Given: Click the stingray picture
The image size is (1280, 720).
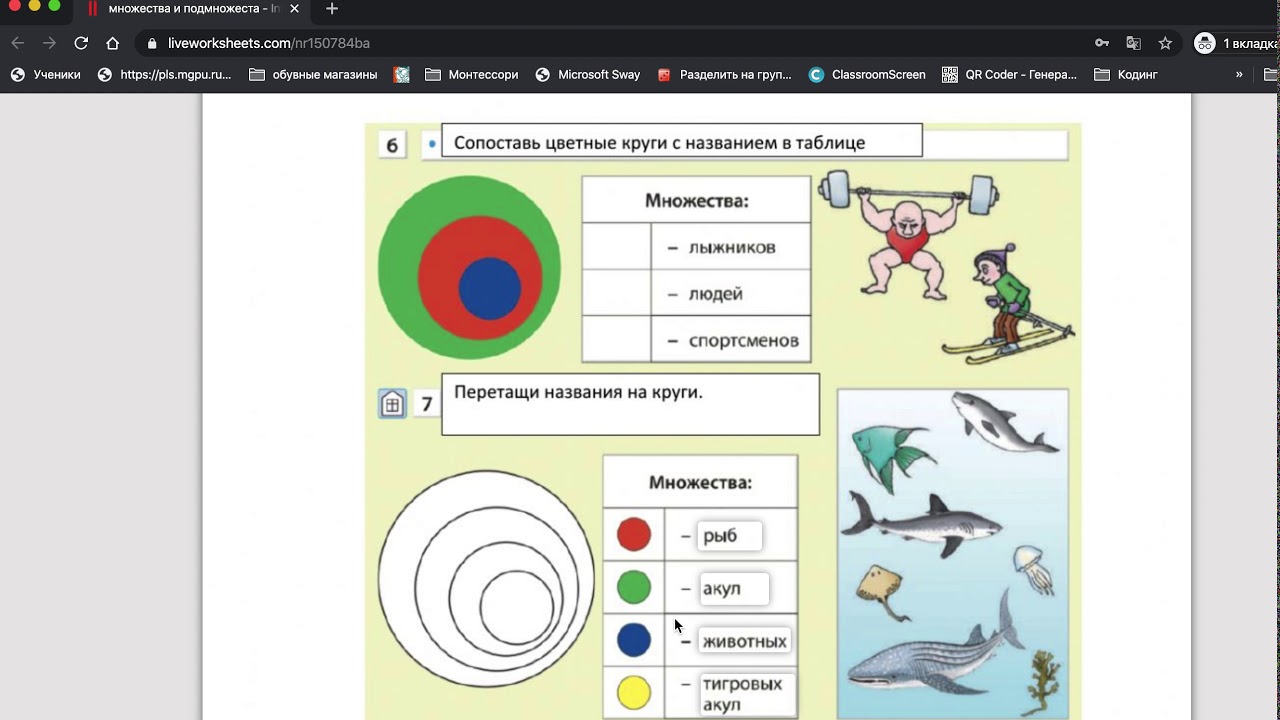Looking at the screenshot, I should [x=884, y=592].
